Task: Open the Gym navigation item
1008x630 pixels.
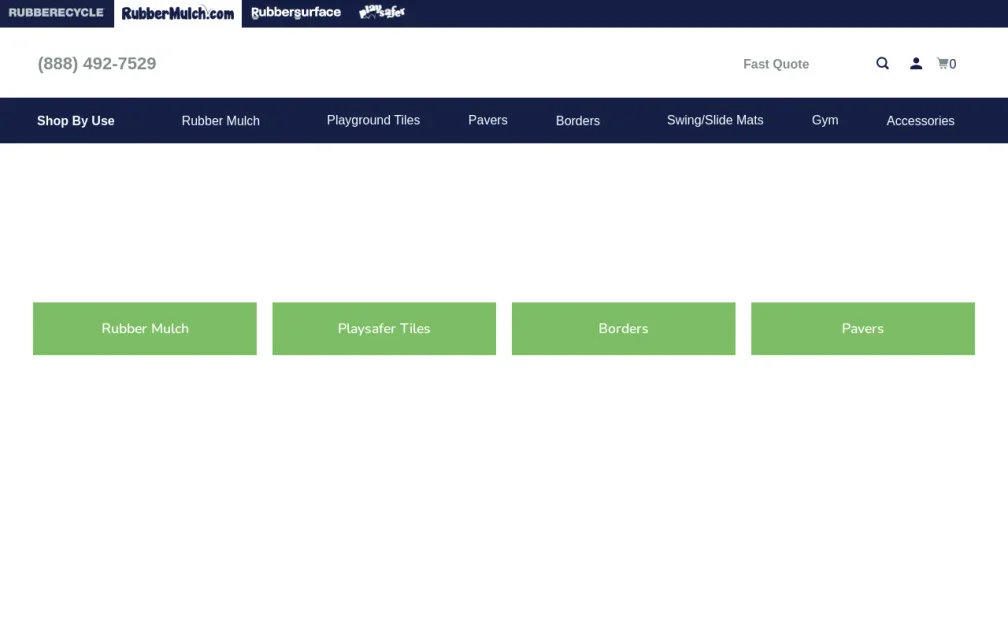Action: point(825,120)
